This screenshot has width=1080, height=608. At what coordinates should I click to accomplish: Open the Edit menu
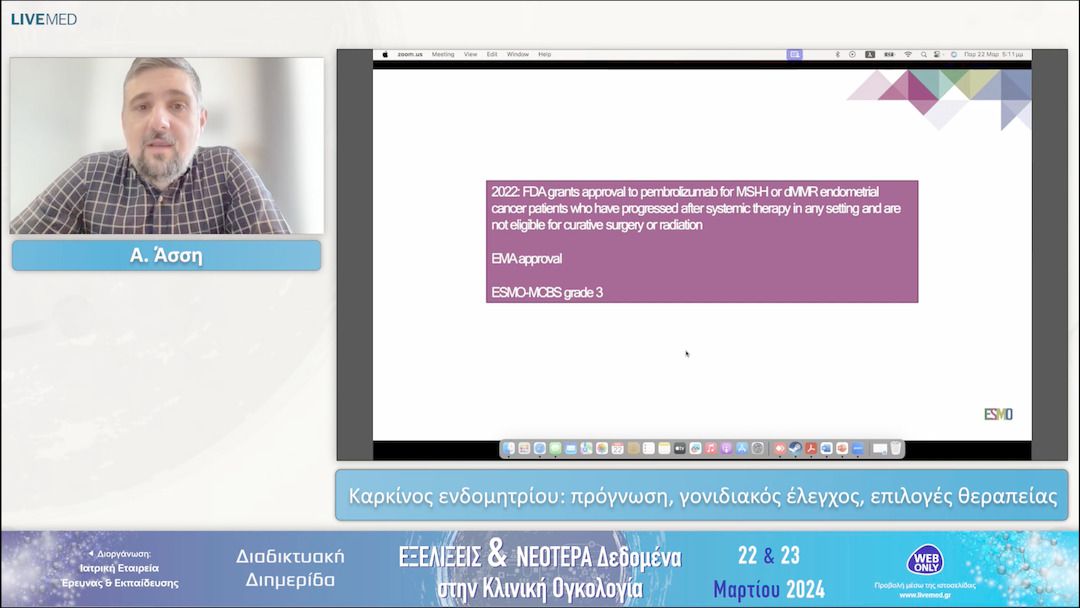pyautogui.click(x=492, y=54)
